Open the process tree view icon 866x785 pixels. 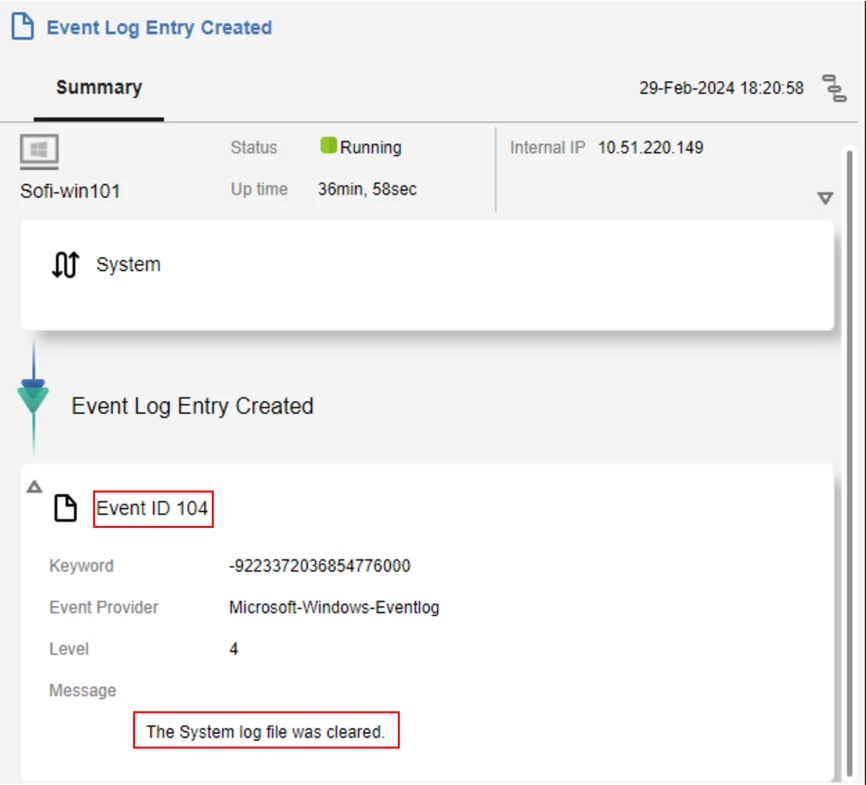click(x=834, y=88)
